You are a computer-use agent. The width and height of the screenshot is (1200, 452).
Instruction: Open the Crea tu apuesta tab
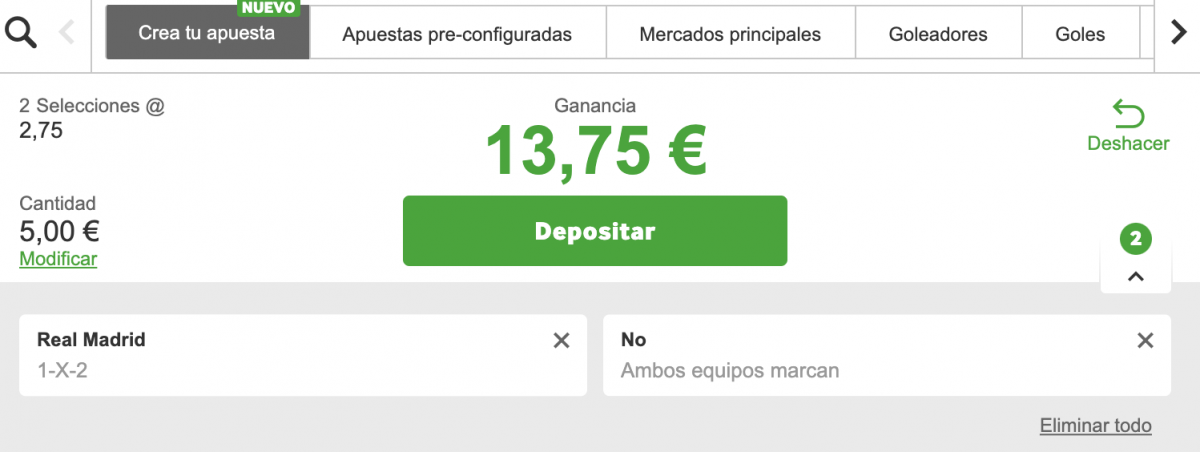point(207,33)
